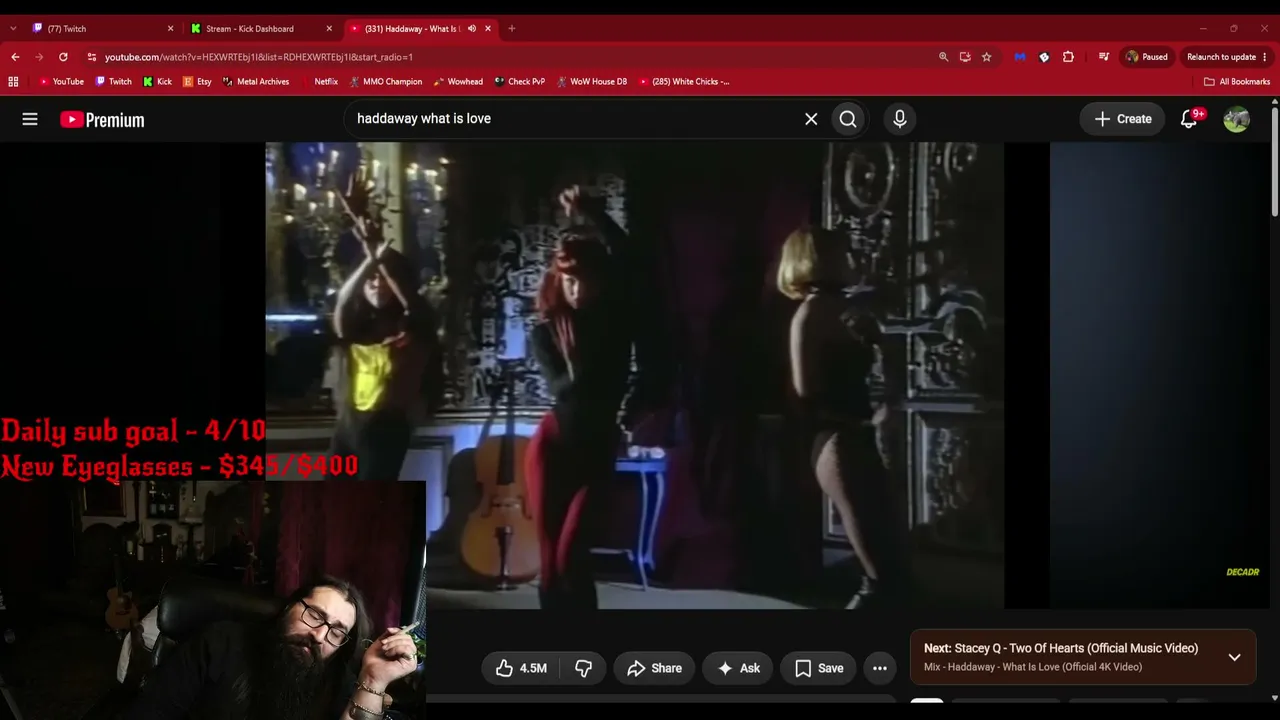Dislike the video with thumbs down
The height and width of the screenshot is (720, 1280).
click(584, 668)
